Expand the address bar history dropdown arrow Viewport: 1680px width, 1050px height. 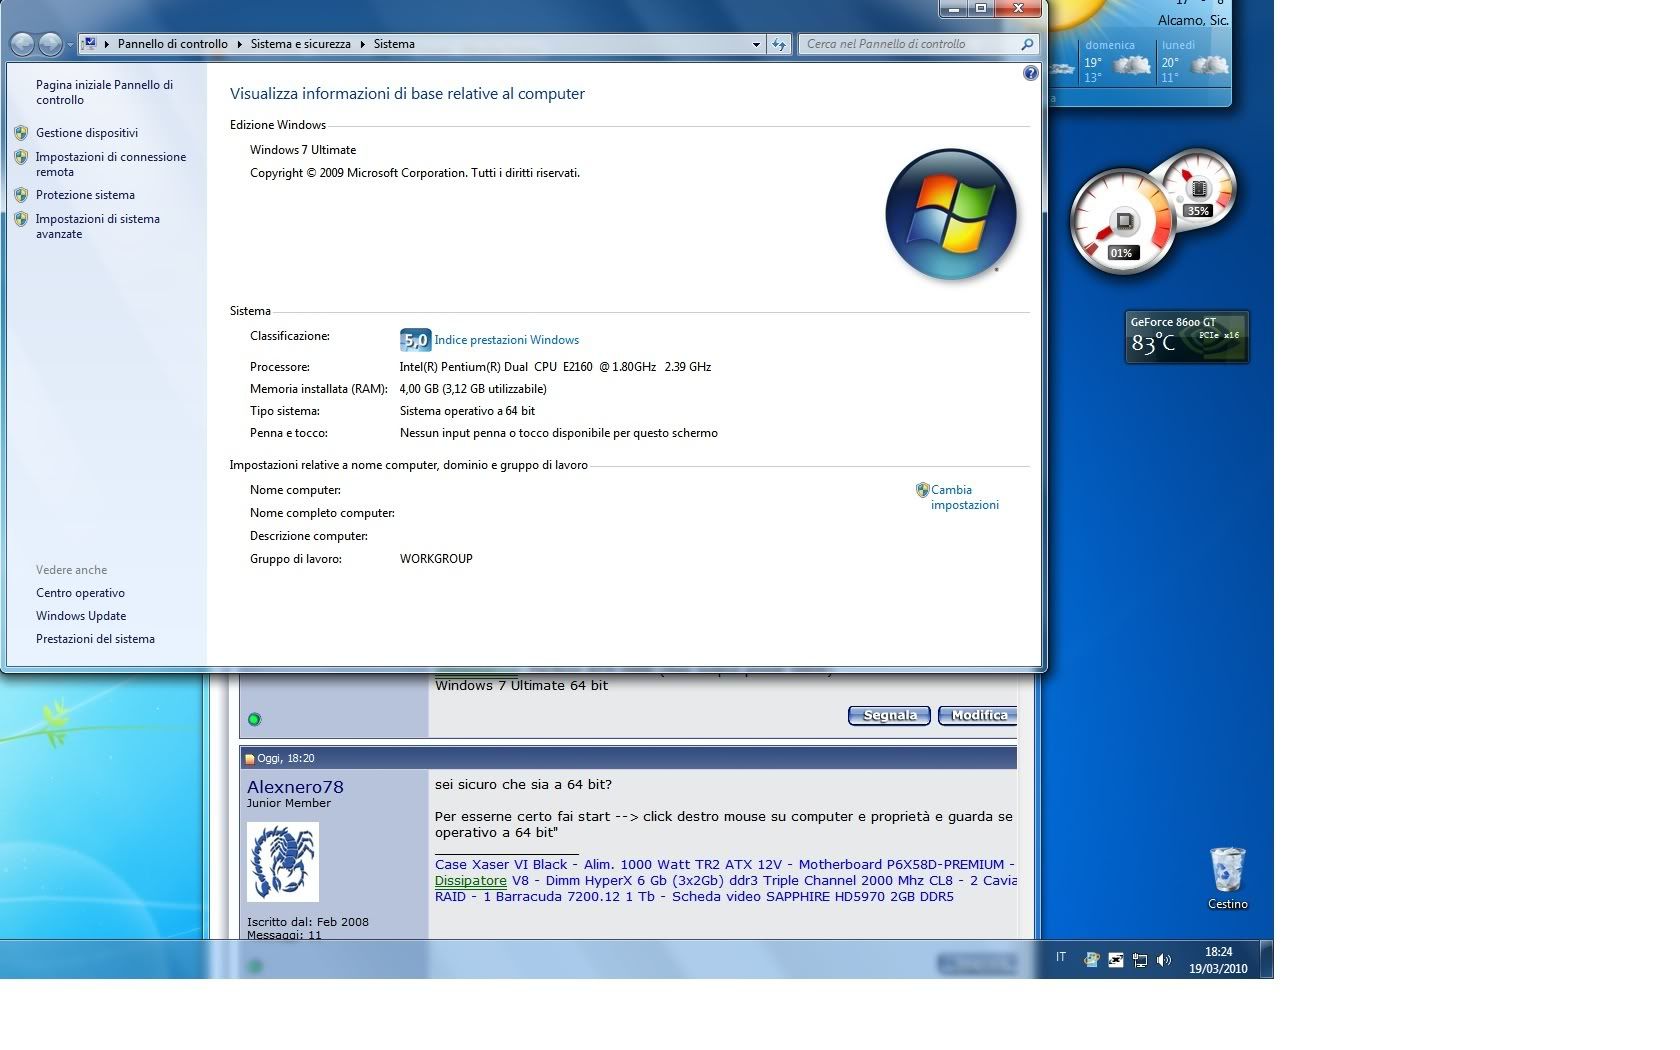(x=756, y=44)
